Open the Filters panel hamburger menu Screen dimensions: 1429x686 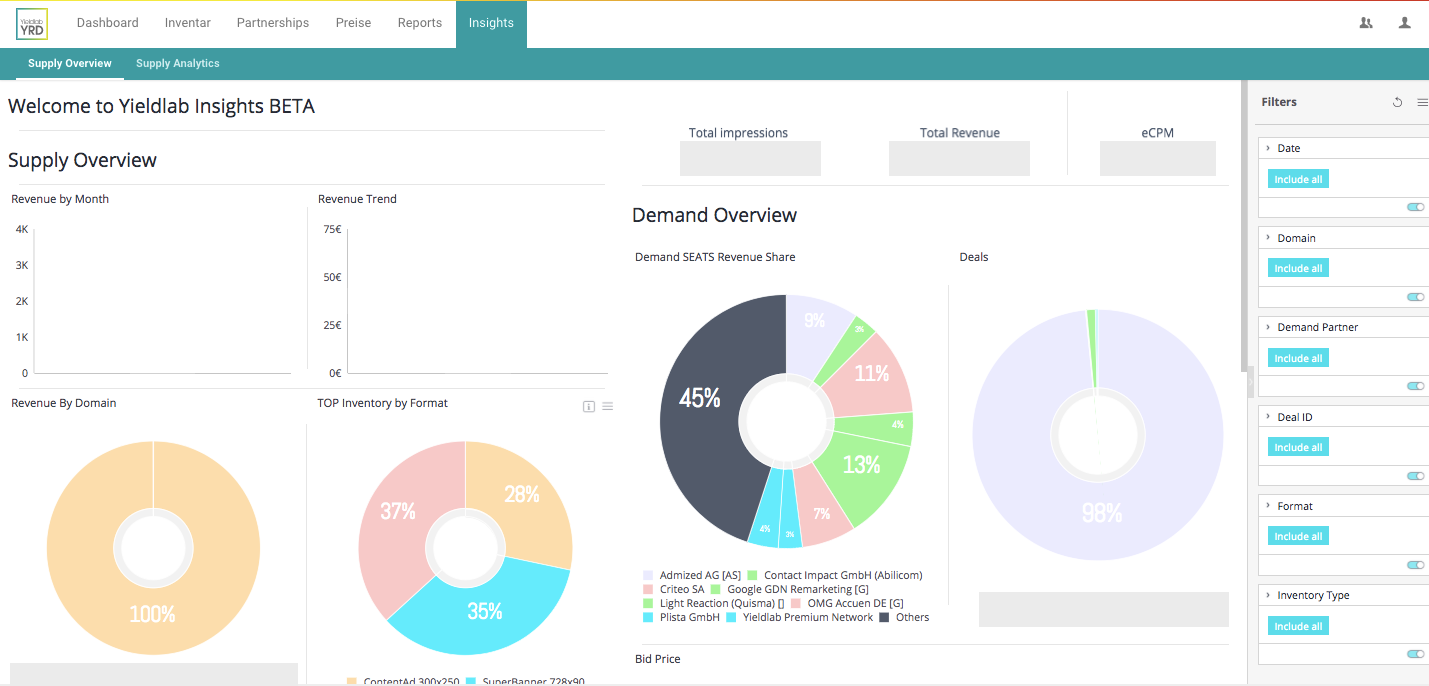pyautogui.click(x=1422, y=102)
